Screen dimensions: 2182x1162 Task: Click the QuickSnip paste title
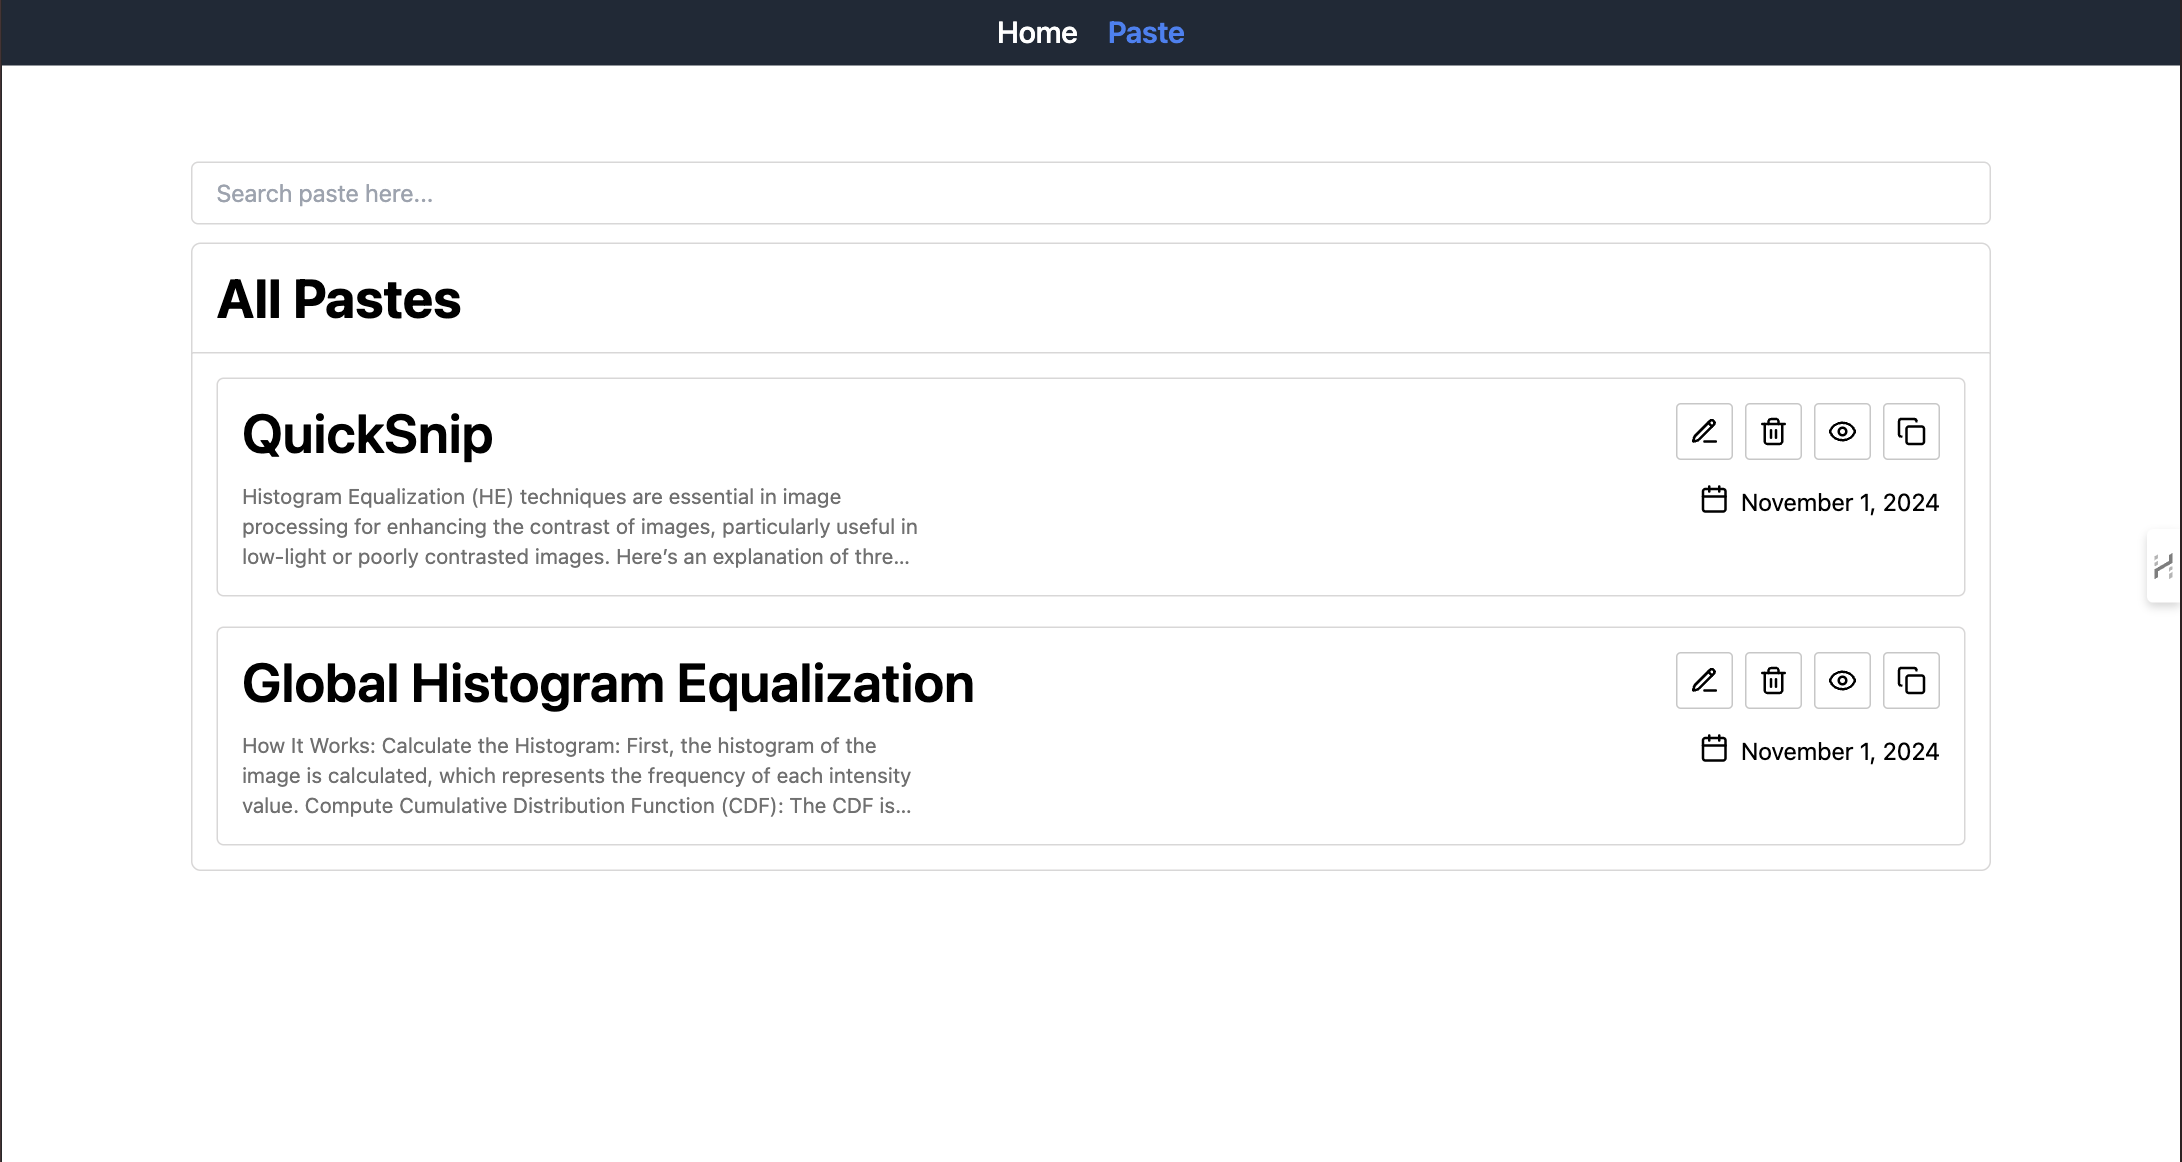pyautogui.click(x=367, y=435)
